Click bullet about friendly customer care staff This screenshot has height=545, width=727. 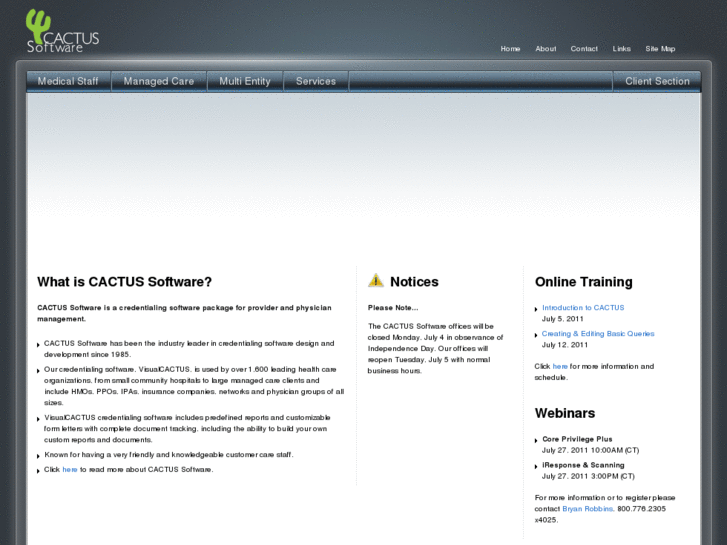(x=169, y=455)
